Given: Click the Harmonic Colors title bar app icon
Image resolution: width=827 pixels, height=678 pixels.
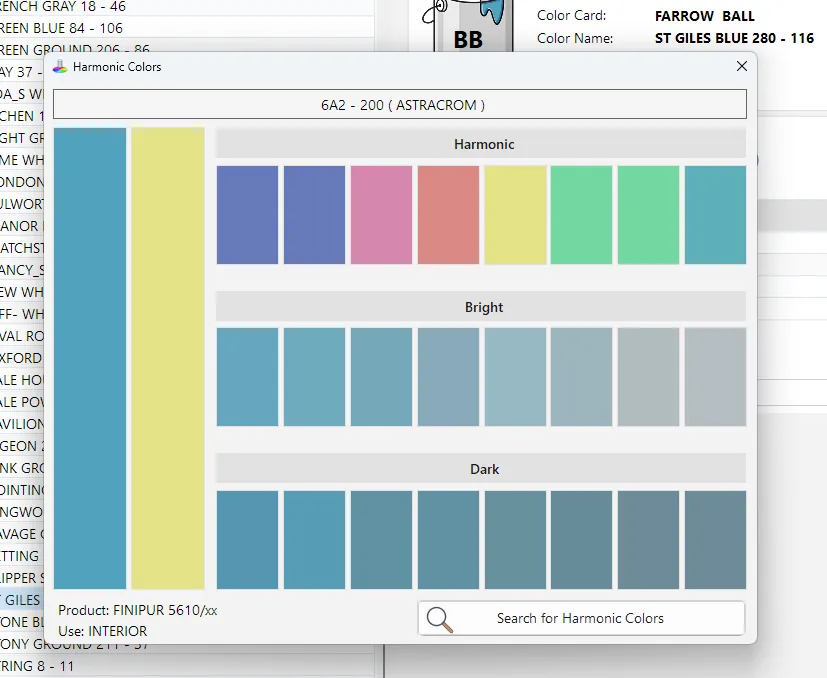Looking at the screenshot, I should click(60, 67).
